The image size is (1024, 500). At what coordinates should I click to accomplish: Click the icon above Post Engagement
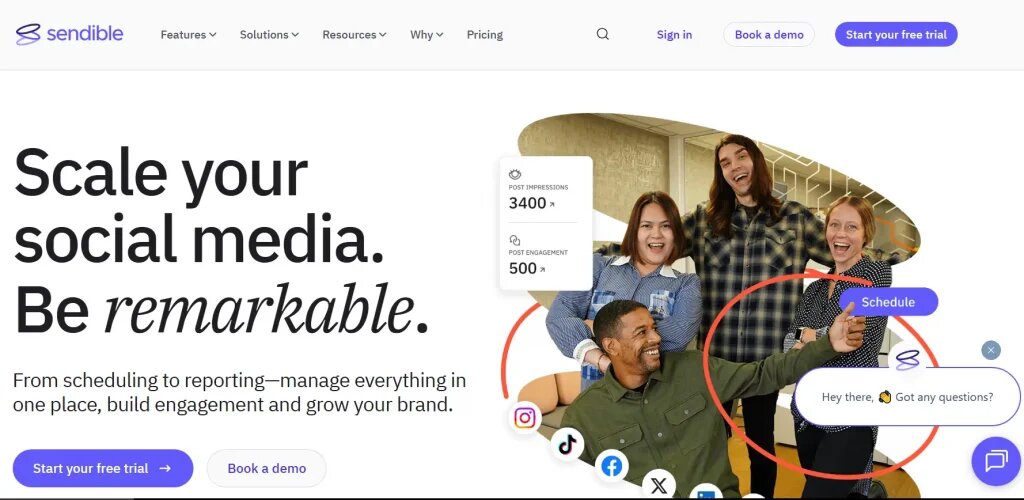pyautogui.click(x=515, y=240)
